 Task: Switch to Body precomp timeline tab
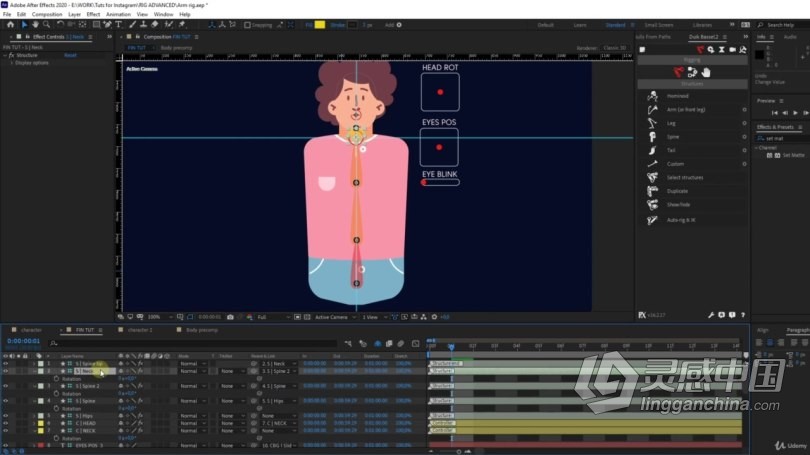tap(202, 330)
